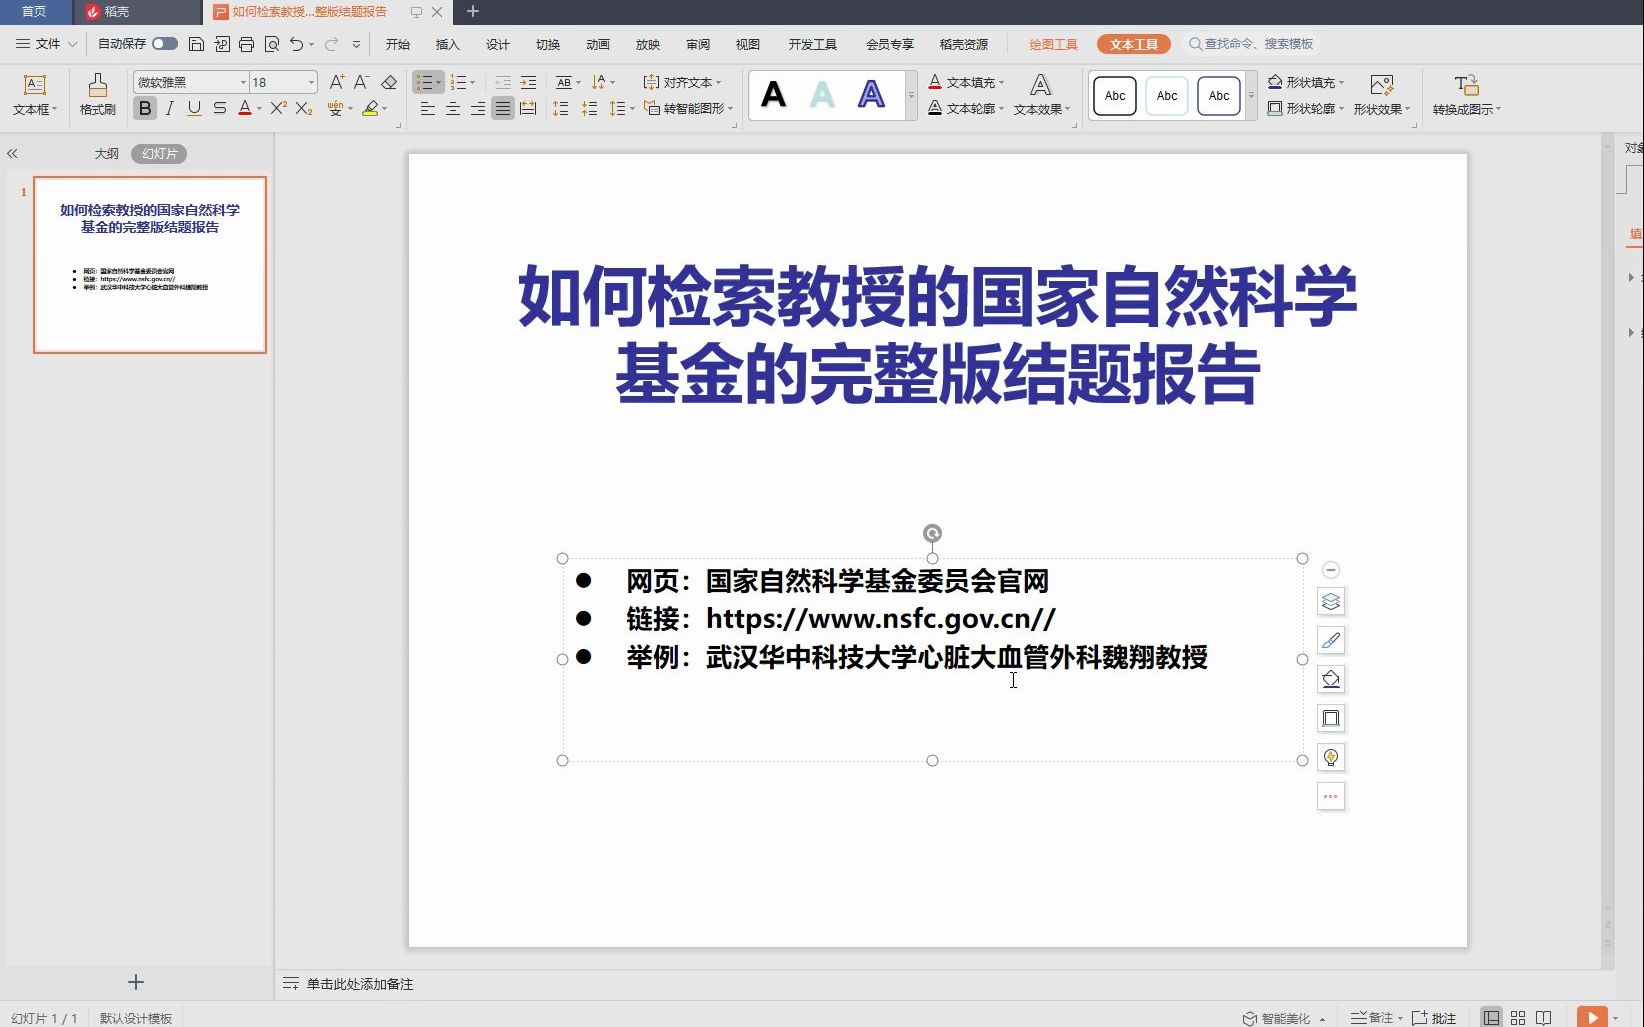Click the lightbulb suggestion icon
Screen dimensions: 1644x1027
point(1331,757)
